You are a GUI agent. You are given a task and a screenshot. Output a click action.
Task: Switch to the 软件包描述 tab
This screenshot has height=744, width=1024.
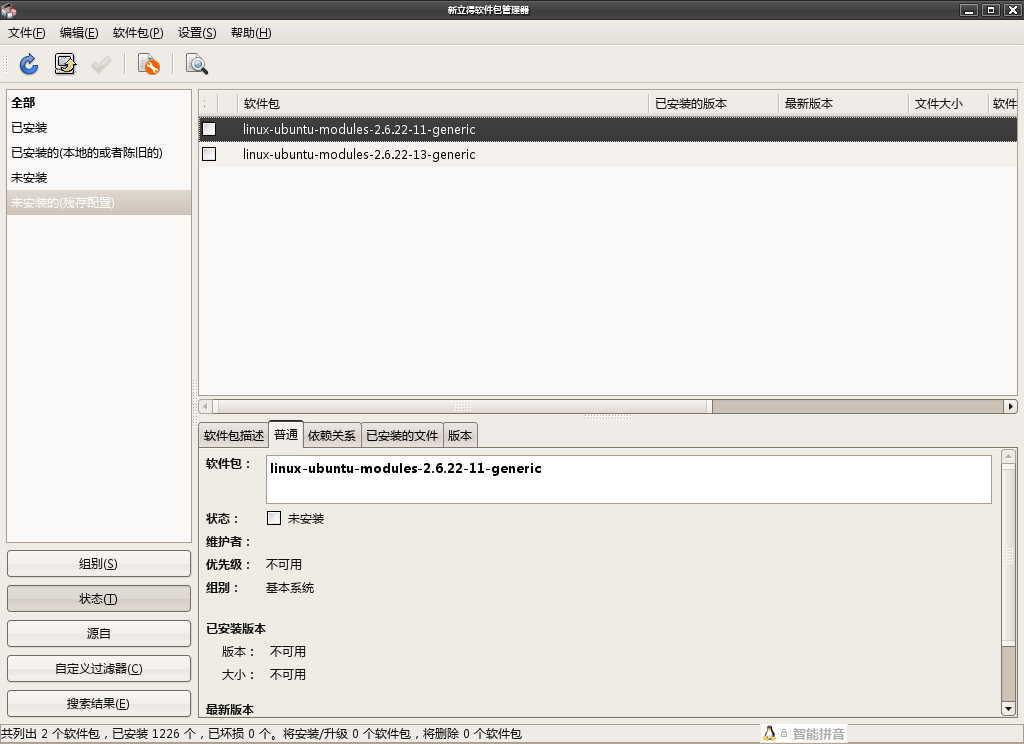tap(234, 436)
